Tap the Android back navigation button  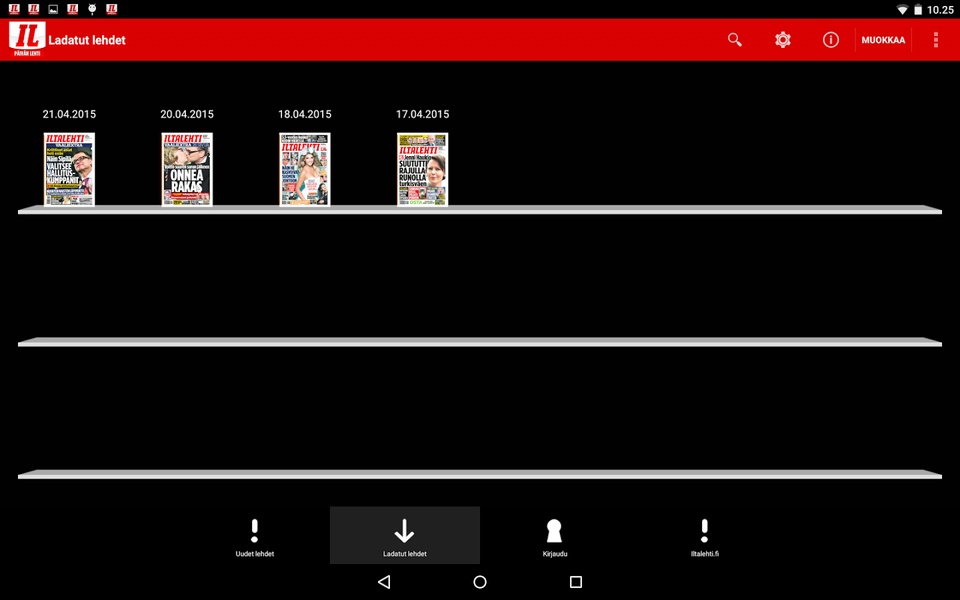(x=384, y=582)
